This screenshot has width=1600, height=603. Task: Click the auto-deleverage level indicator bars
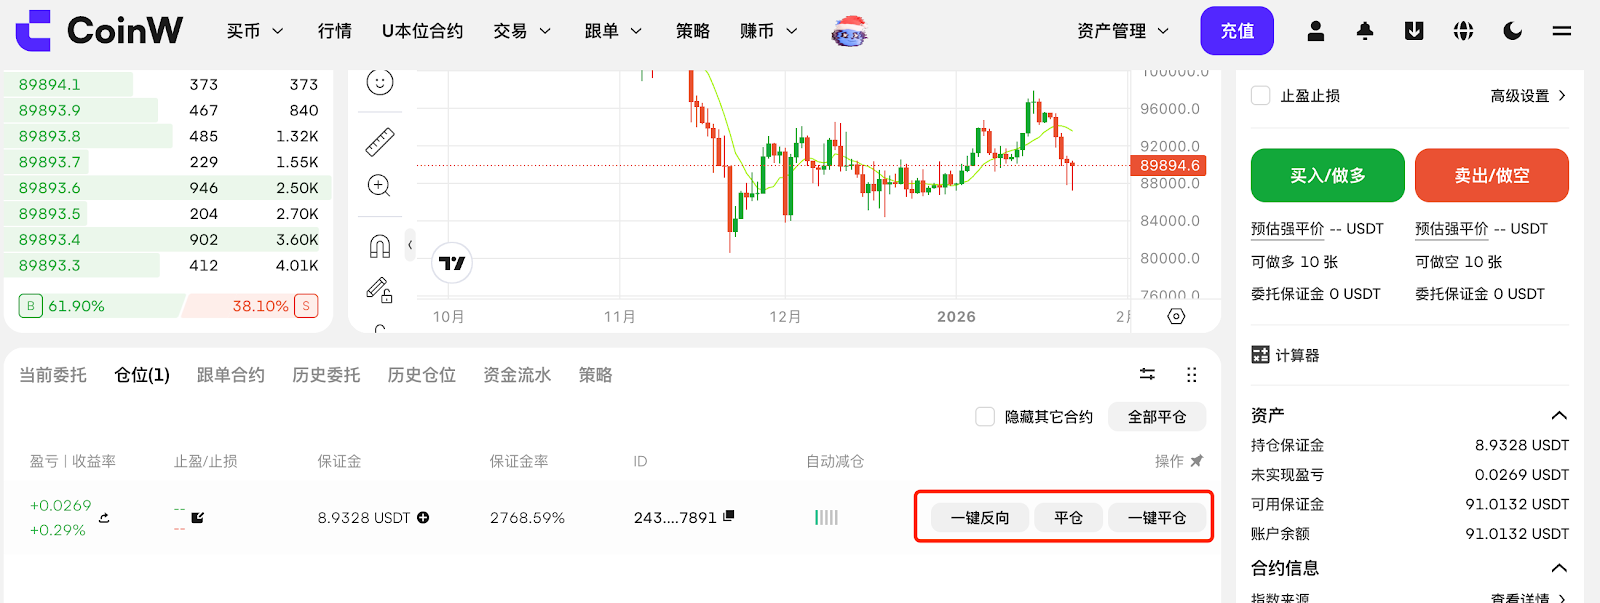click(x=826, y=518)
